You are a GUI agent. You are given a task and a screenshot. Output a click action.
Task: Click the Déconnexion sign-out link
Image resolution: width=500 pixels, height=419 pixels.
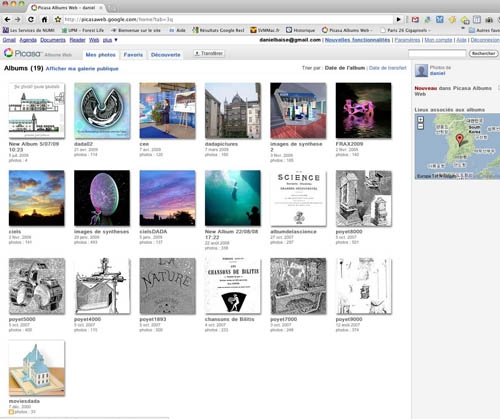pyautogui.click(x=485, y=40)
